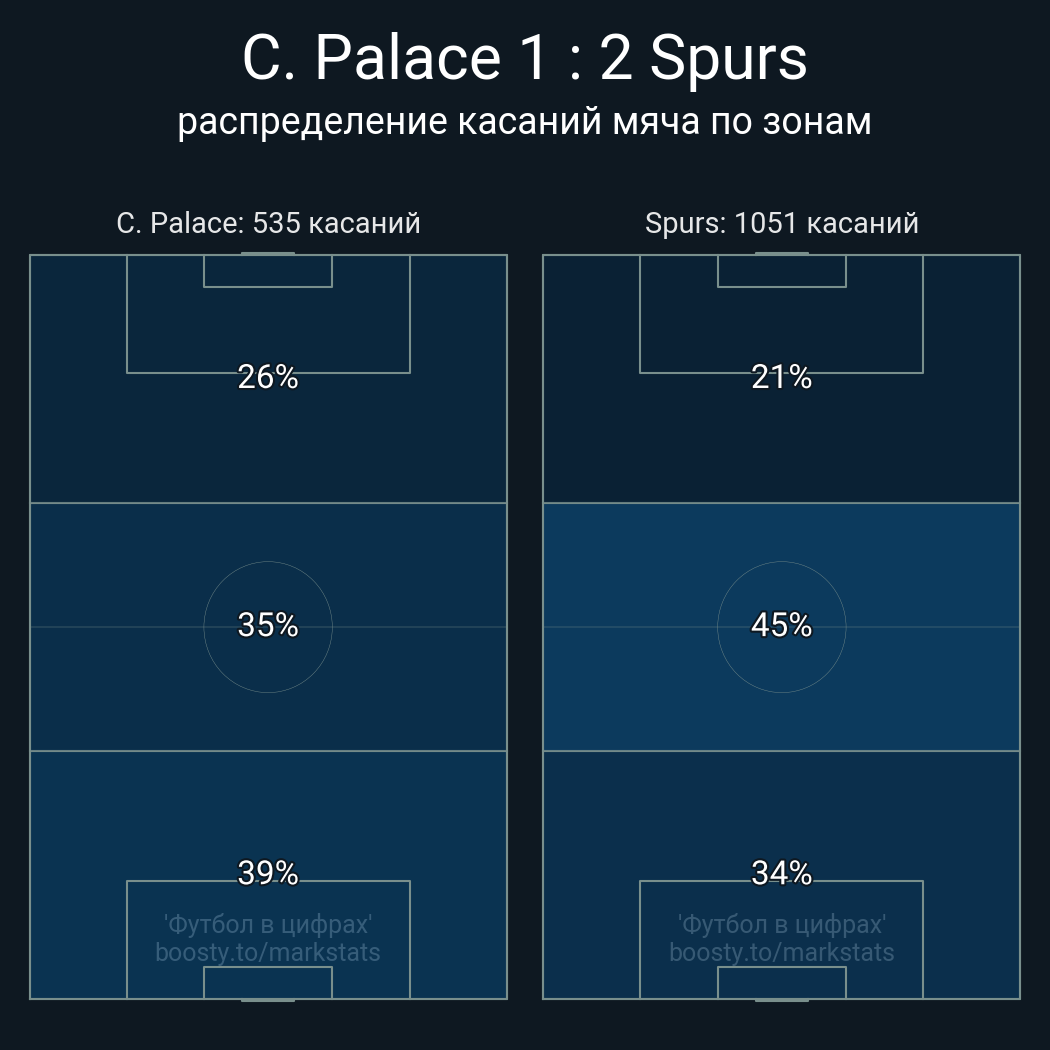The height and width of the screenshot is (1050, 1050).
Task: Select the top six-yard box on Spurs pitch
Action: [781, 271]
